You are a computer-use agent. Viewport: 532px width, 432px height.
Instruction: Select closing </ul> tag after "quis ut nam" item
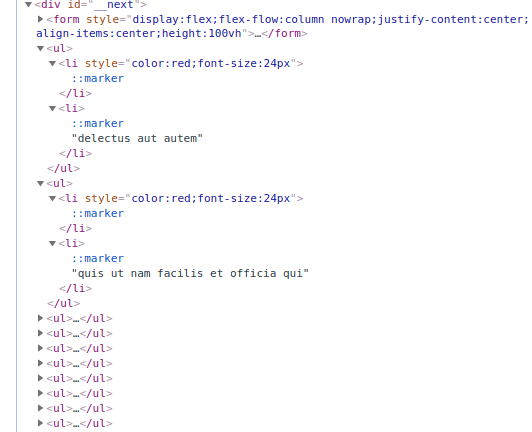pyautogui.click(x=64, y=303)
